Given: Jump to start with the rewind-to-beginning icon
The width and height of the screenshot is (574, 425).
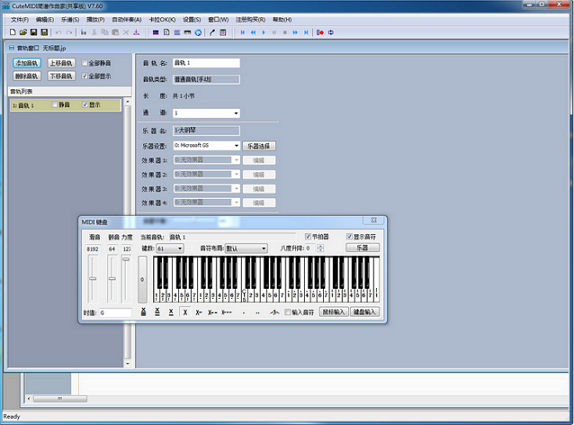Looking at the screenshot, I should [242, 32].
